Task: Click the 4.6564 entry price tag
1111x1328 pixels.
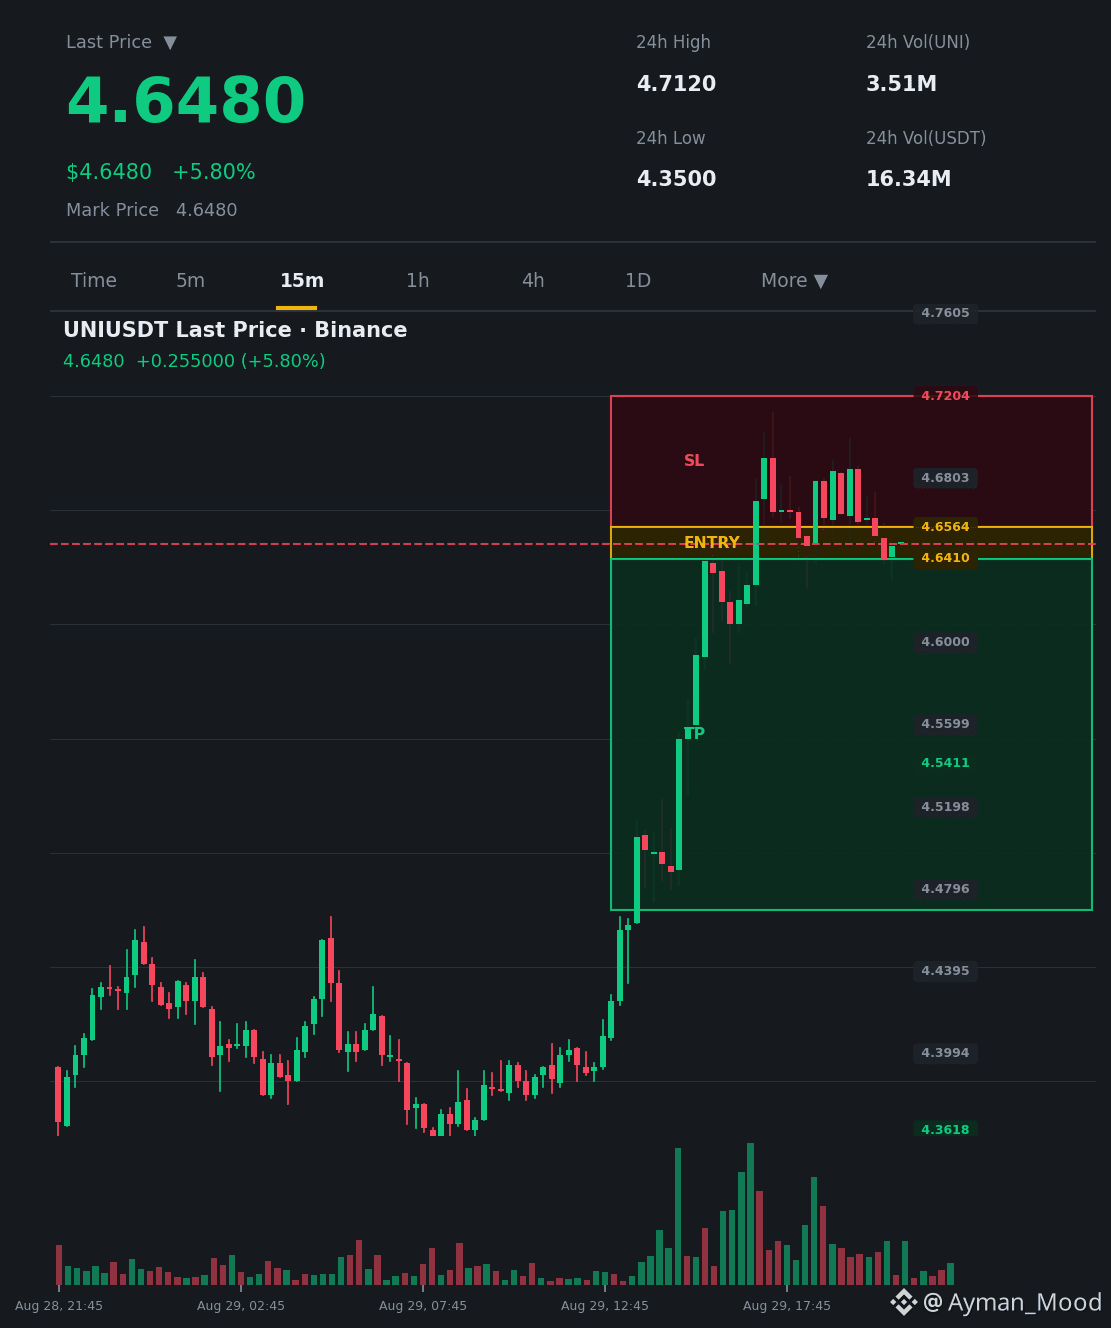Action: [x=945, y=527]
